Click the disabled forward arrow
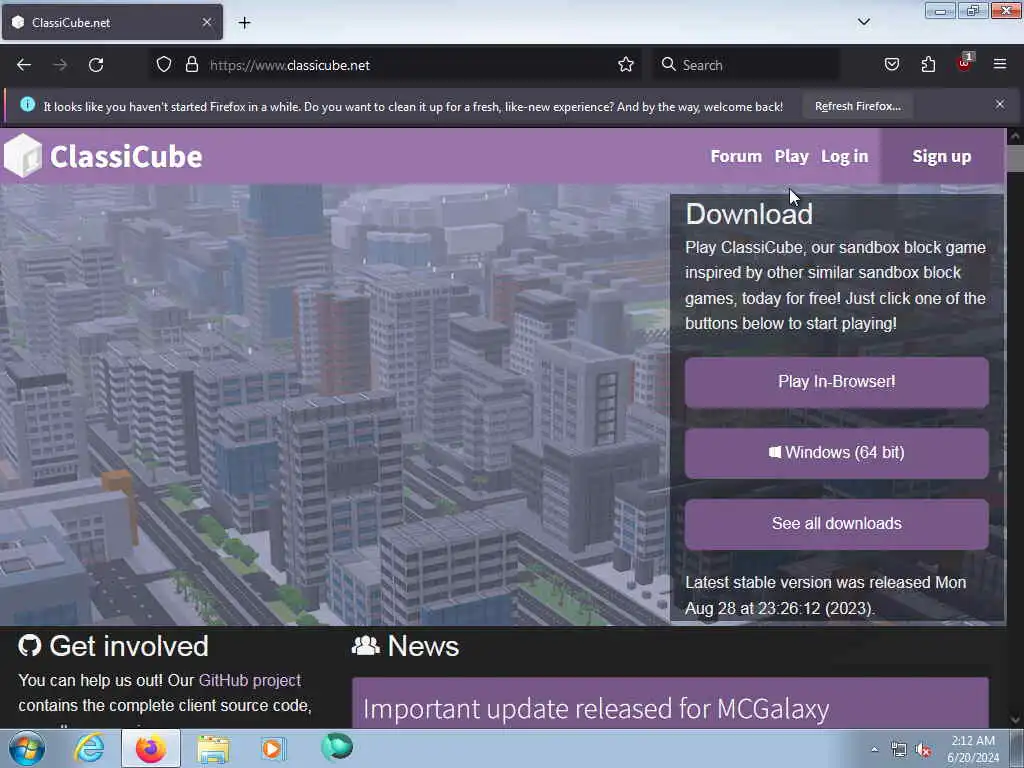The height and width of the screenshot is (768, 1024). tap(60, 65)
